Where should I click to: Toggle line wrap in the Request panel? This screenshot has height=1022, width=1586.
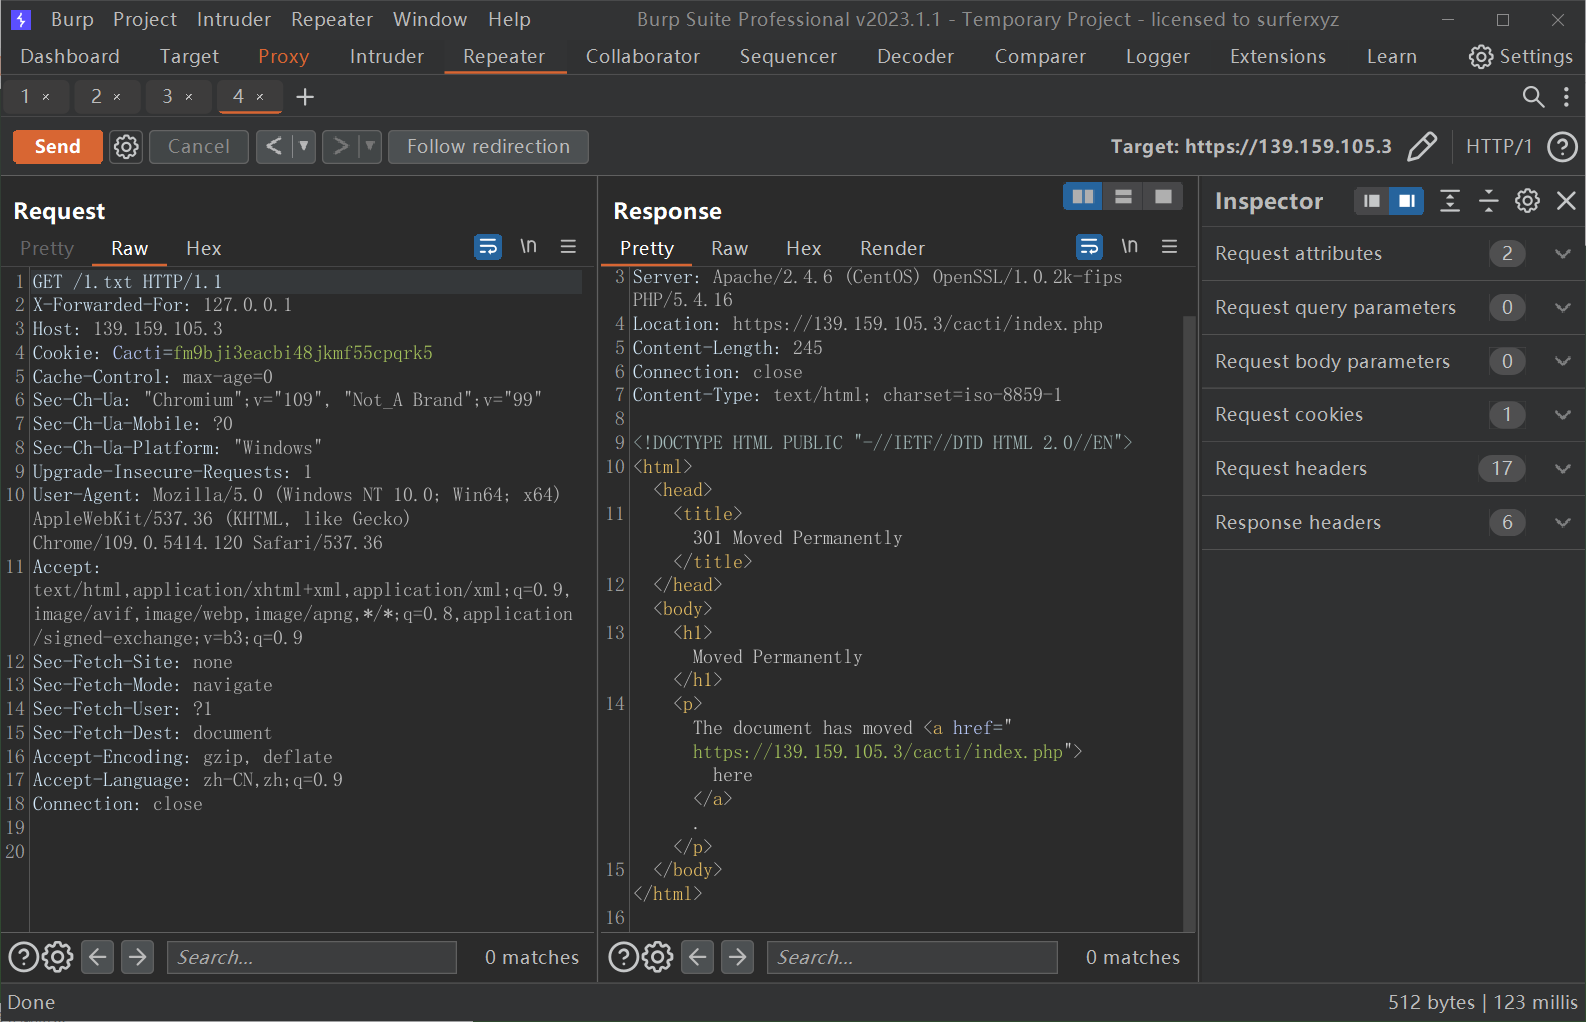click(487, 247)
